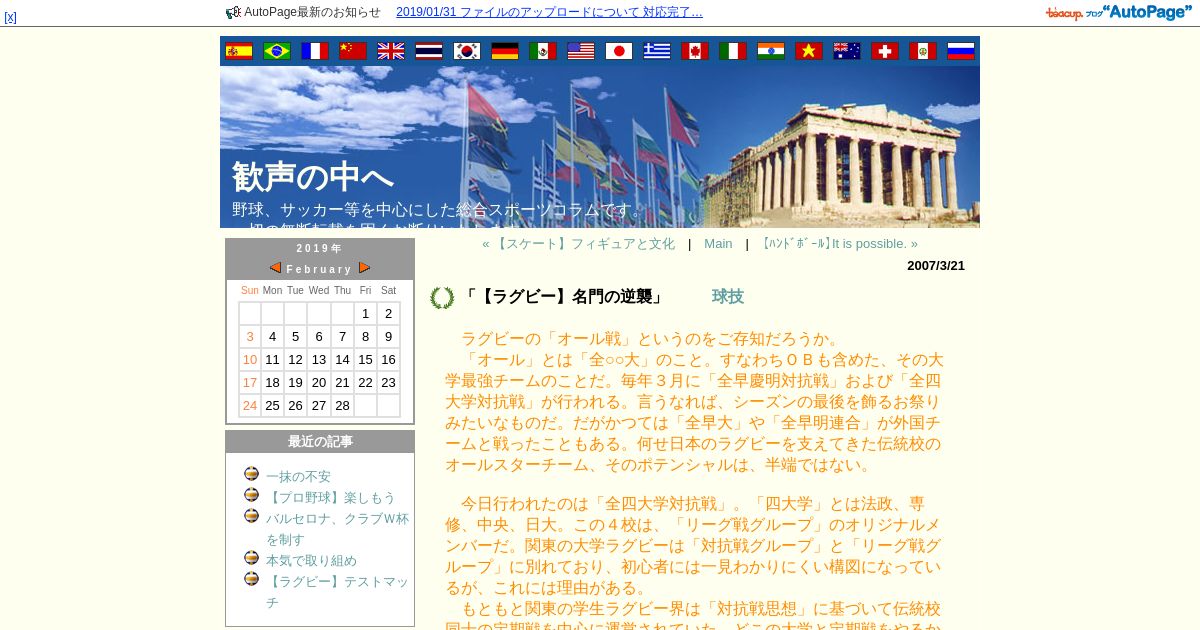Image resolution: width=1200 pixels, height=630 pixels.
Task: Select February 28 in the calendar
Action: click(x=342, y=406)
